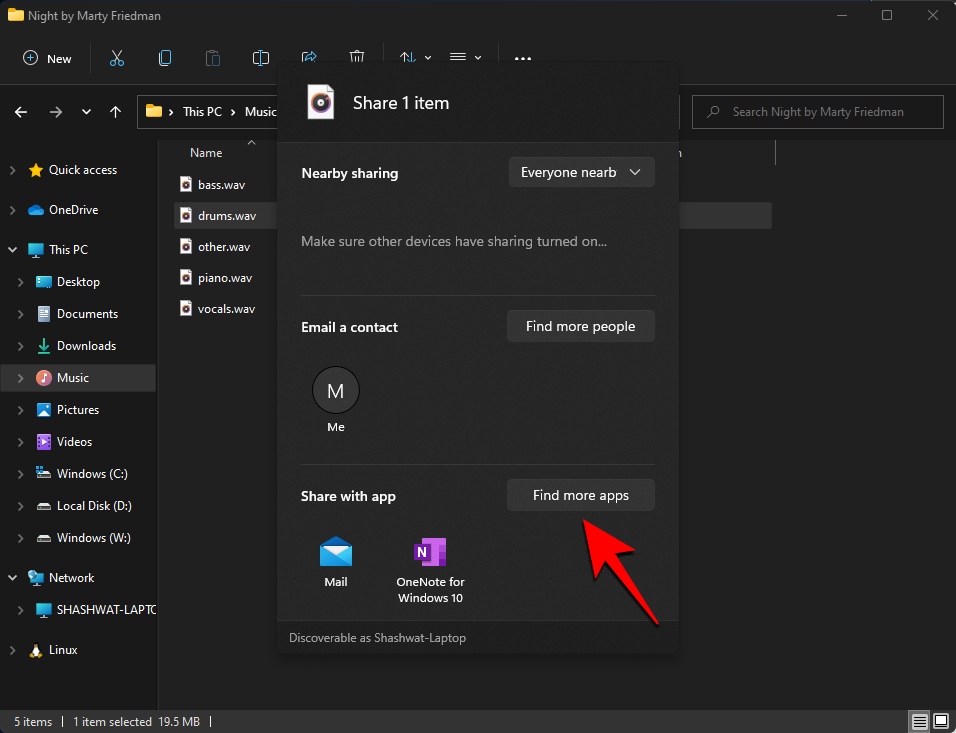Click Music in the address bar
This screenshot has width=956, height=733.
coord(260,112)
